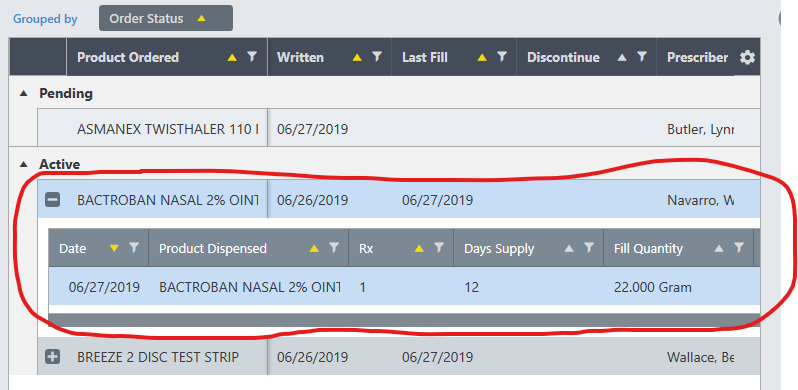Collapse the Pending group
Viewport: 798px width, 390px height.
coord(23,94)
